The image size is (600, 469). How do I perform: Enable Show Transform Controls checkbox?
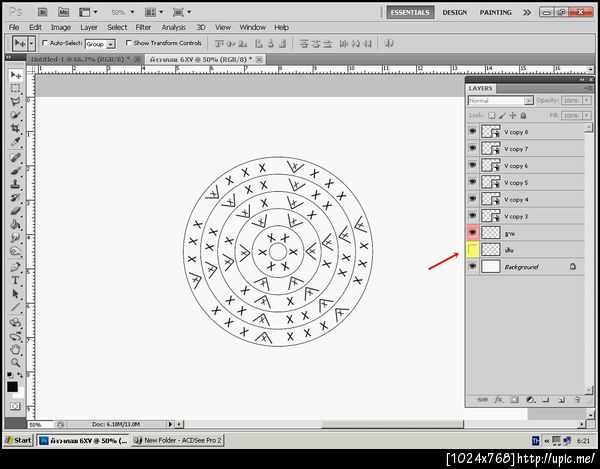coord(129,43)
